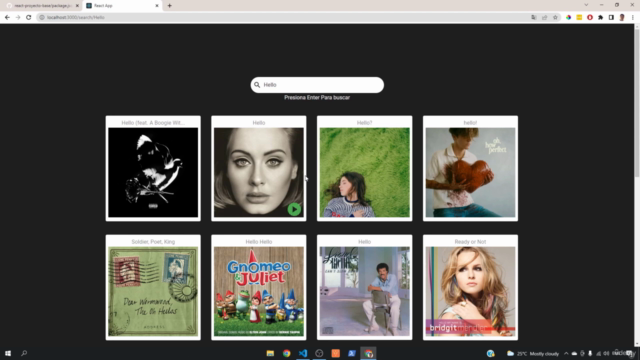Go forward in browser history
Image resolution: width=640 pixels, height=360 pixels.
[x=18, y=17]
